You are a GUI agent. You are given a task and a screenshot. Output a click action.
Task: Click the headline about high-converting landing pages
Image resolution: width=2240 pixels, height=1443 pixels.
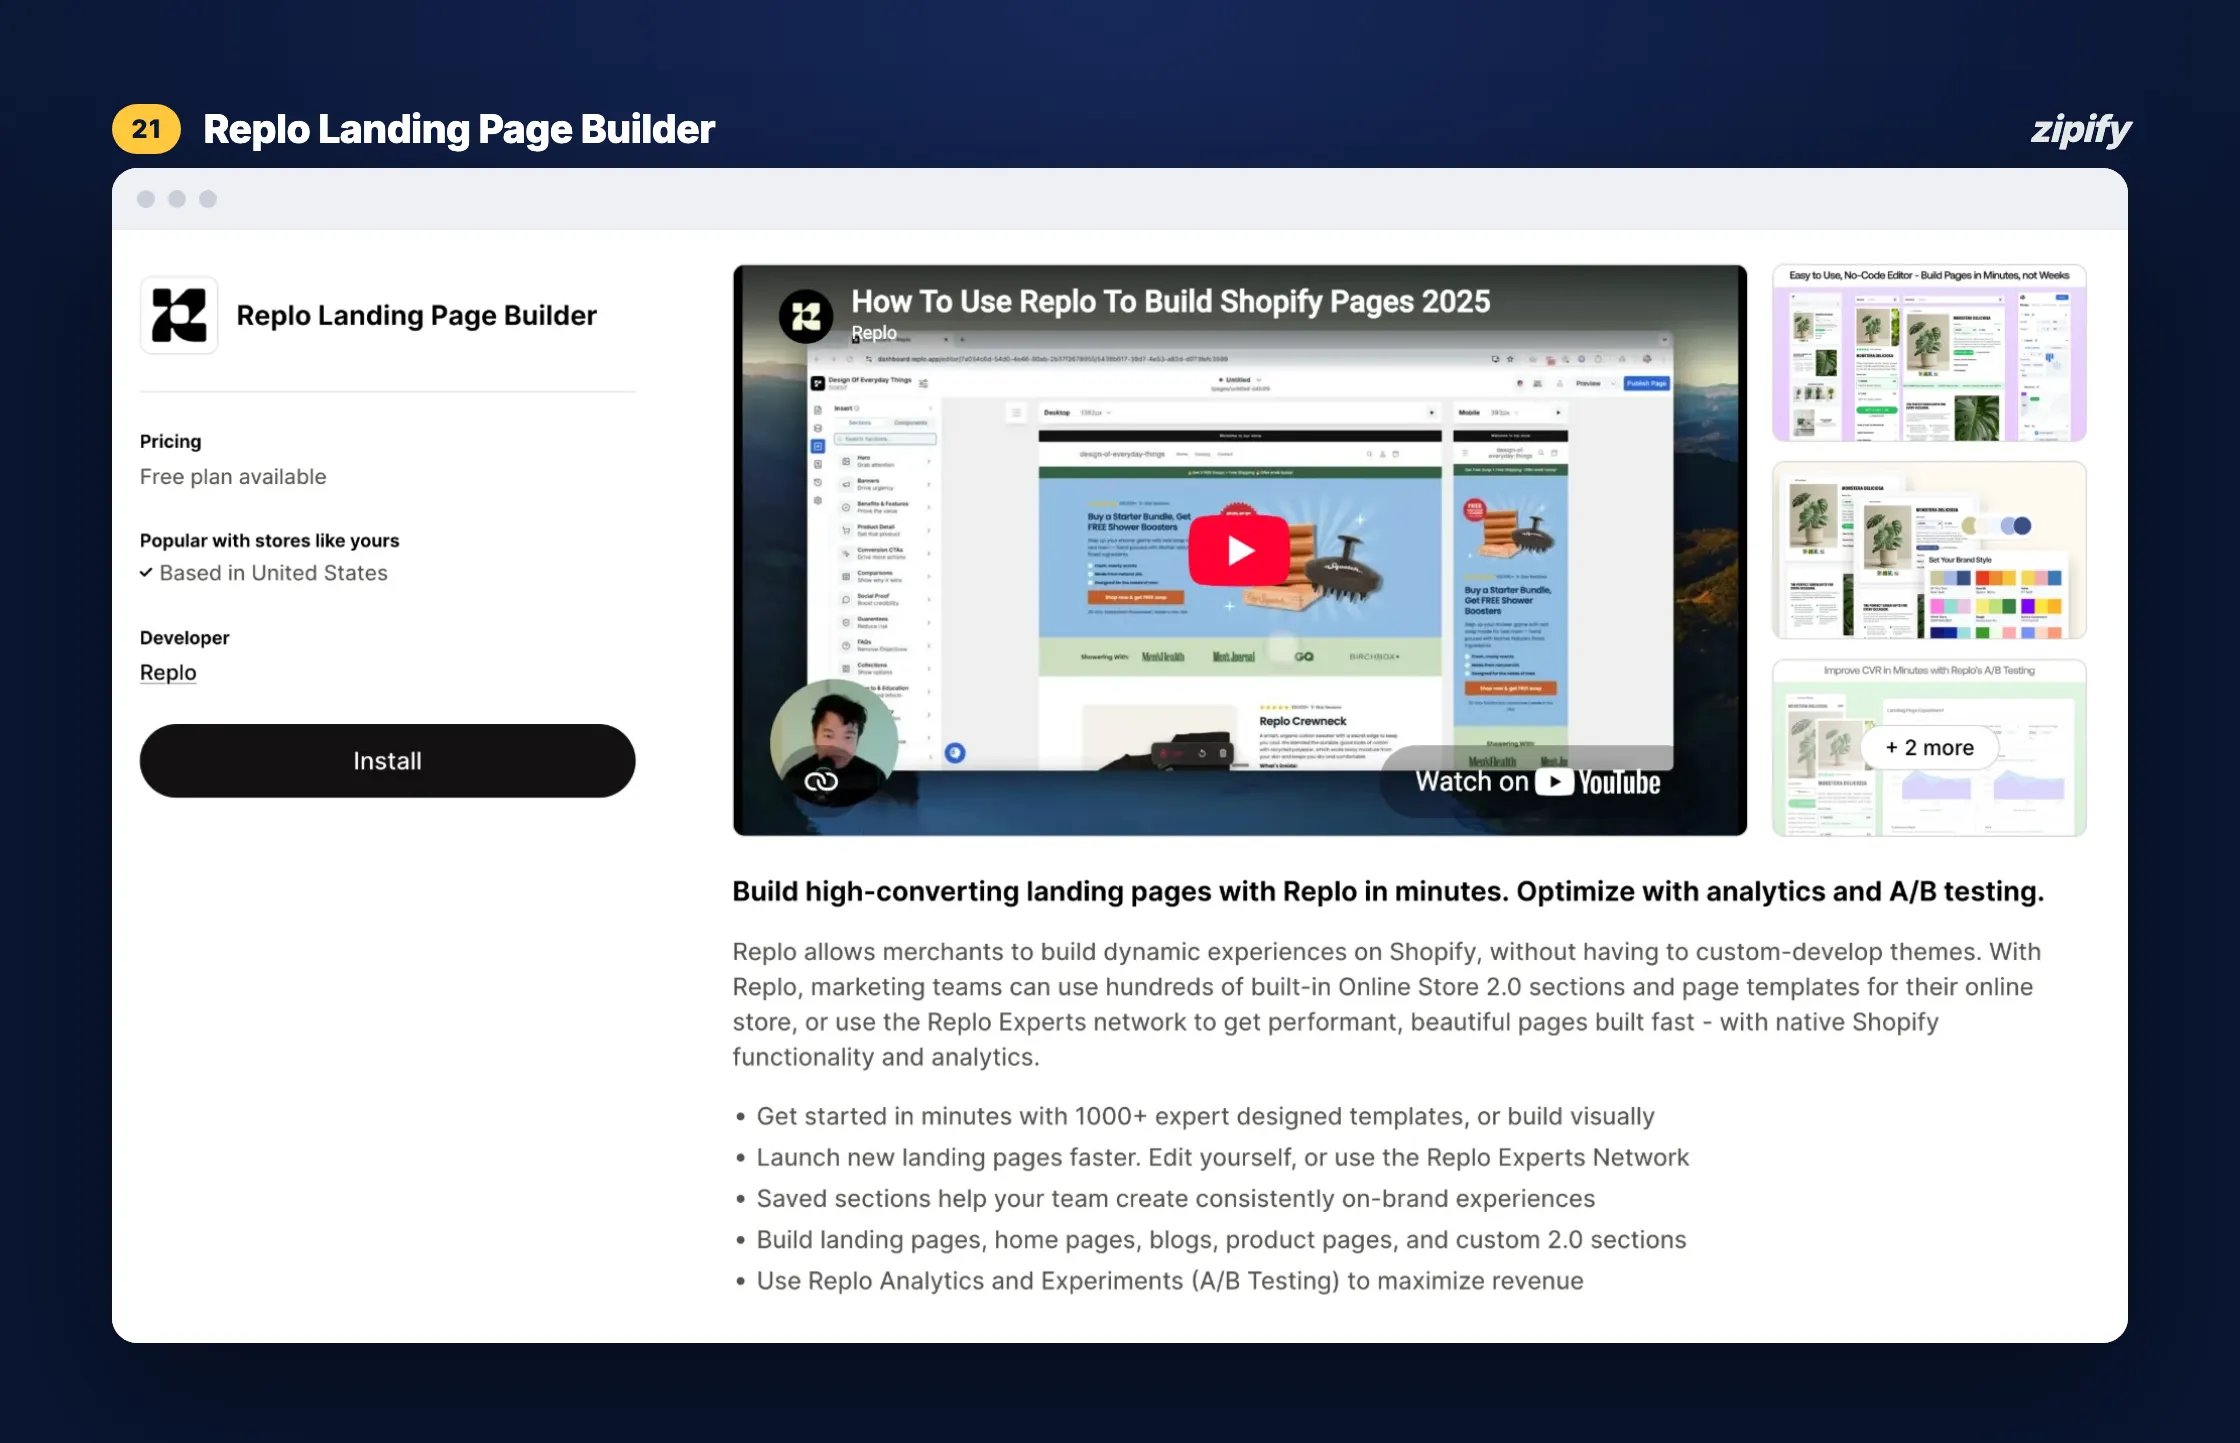(x=1388, y=891)
